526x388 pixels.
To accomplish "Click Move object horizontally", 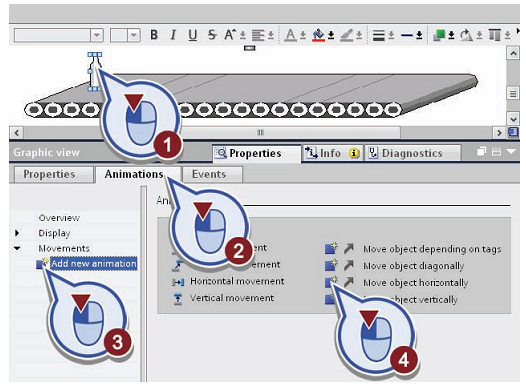I will 416,283.
